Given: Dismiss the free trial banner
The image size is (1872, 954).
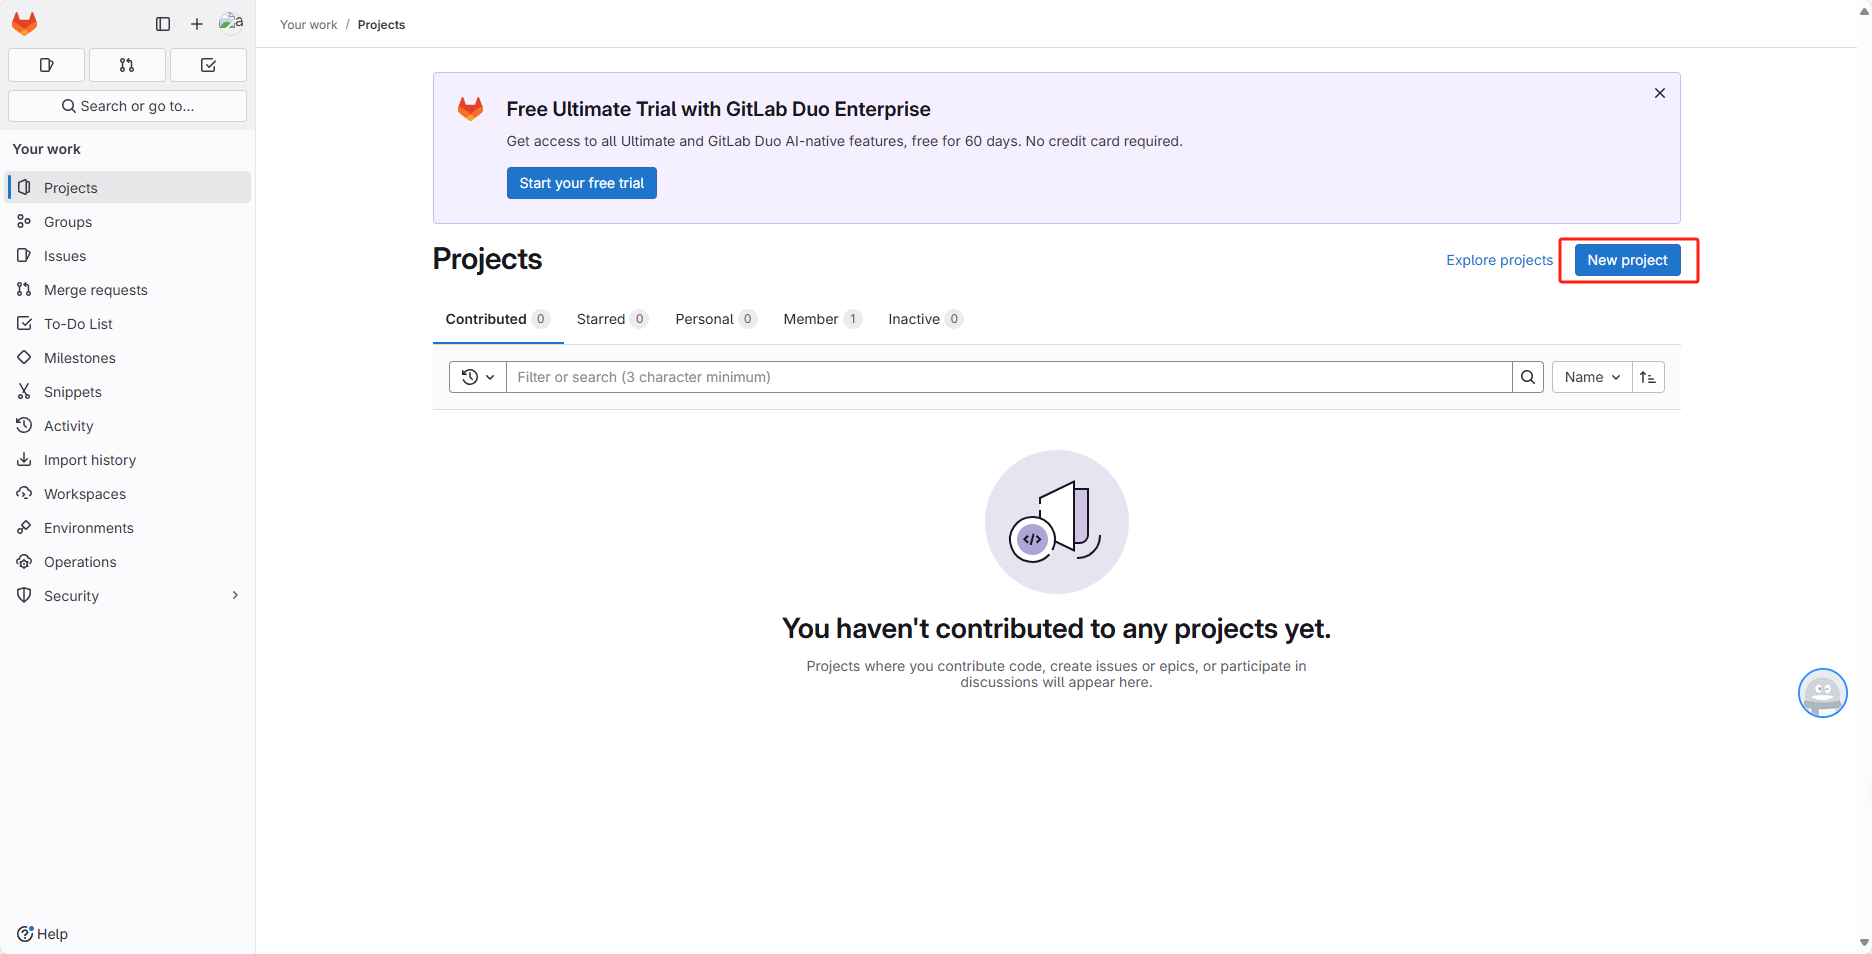Looking at the screenshot, I should pos(1659,92).
